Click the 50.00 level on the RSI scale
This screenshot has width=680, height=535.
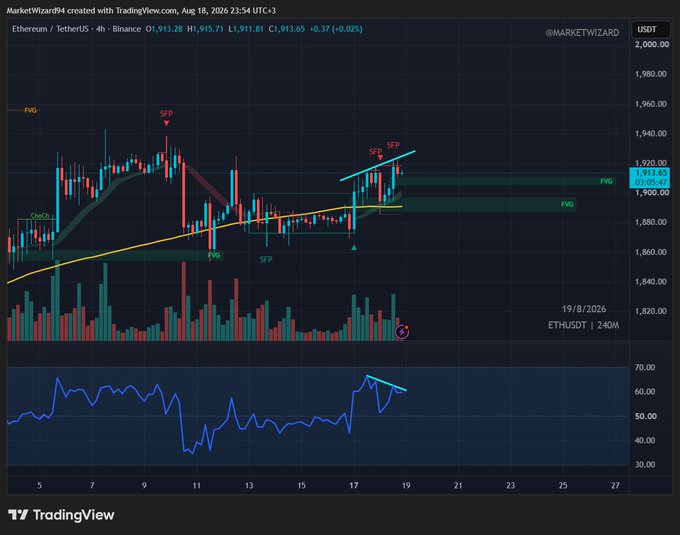(646, 416)
